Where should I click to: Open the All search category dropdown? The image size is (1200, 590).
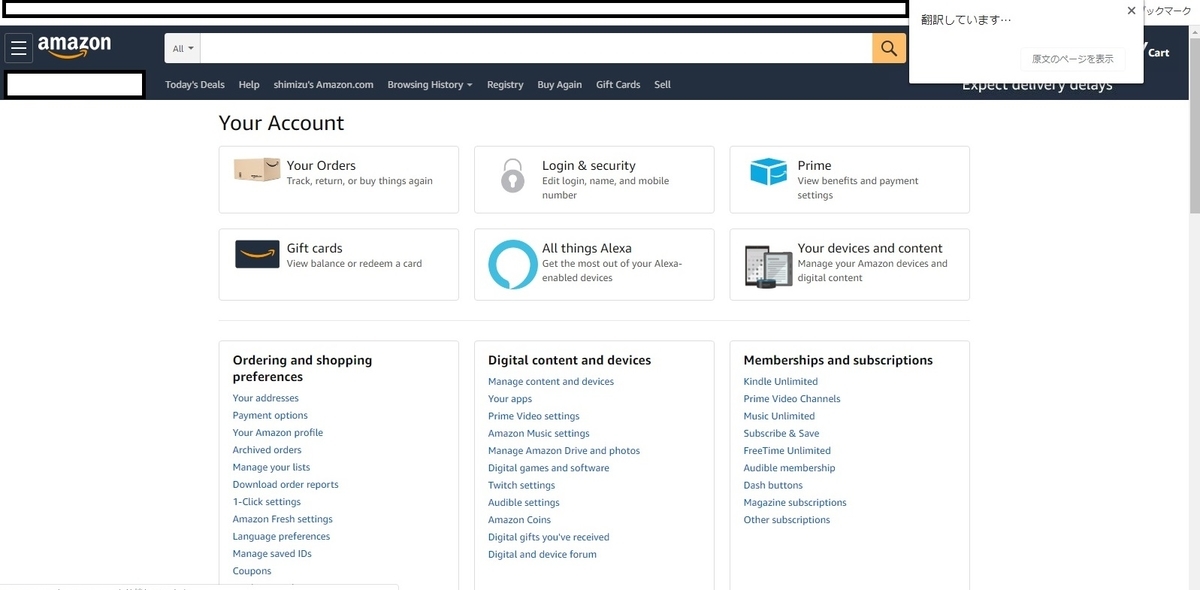pos(183,48)
